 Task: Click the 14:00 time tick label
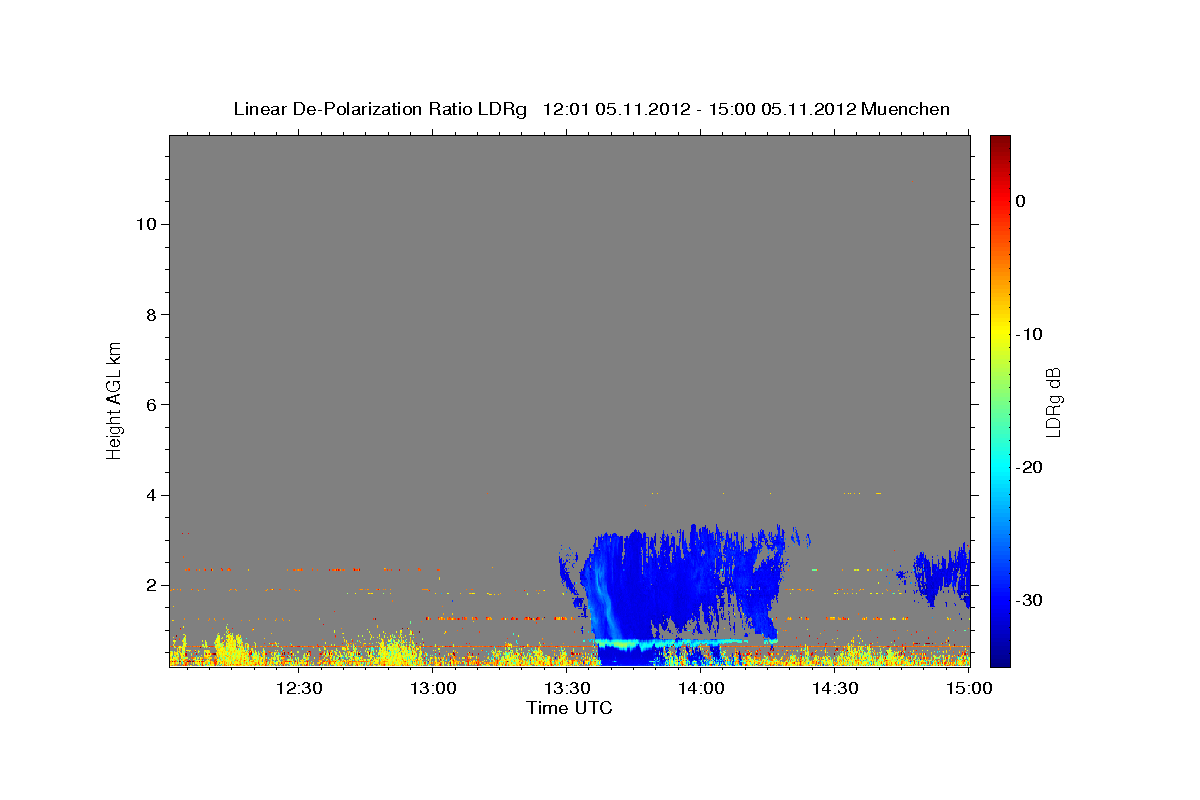pos(701,688)
